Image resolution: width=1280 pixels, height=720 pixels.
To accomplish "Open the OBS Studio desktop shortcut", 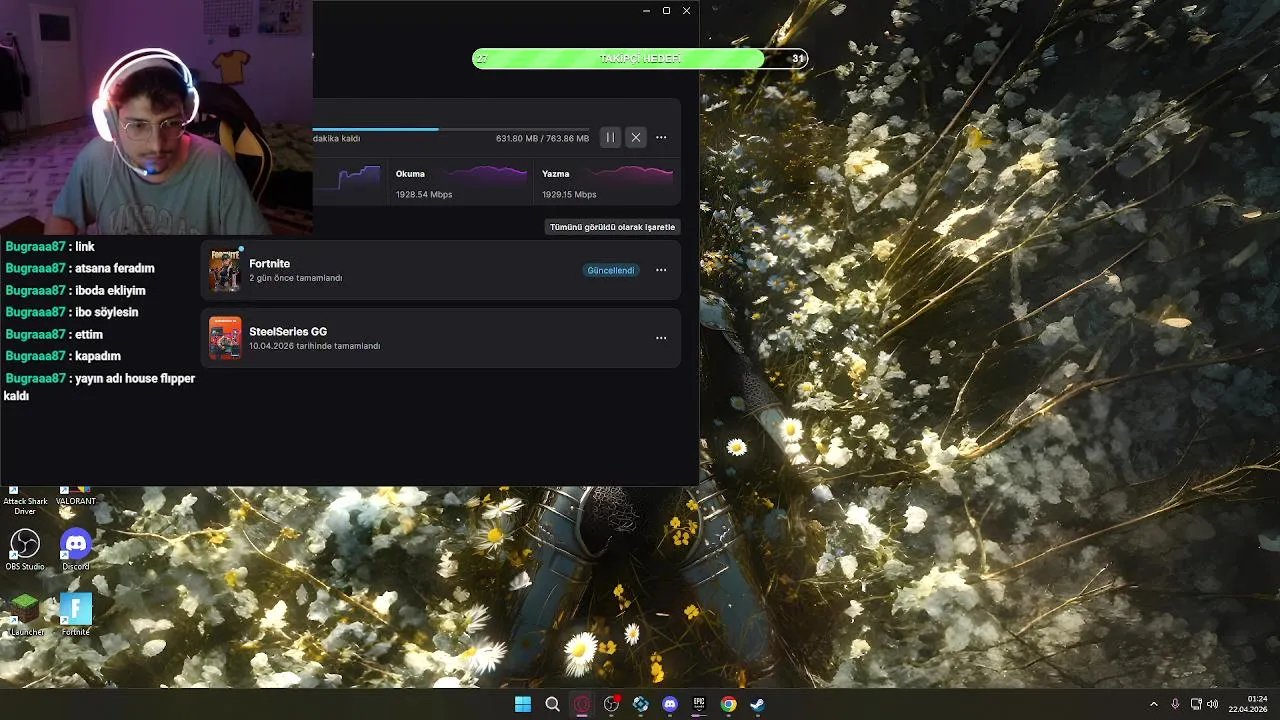I will click(25, 550).
